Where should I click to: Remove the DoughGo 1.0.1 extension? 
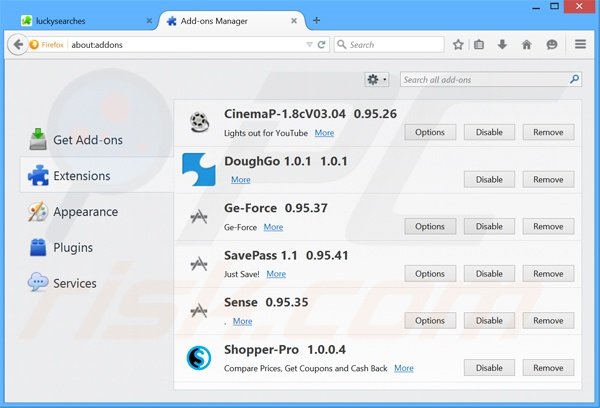click(x=548, y=180)
